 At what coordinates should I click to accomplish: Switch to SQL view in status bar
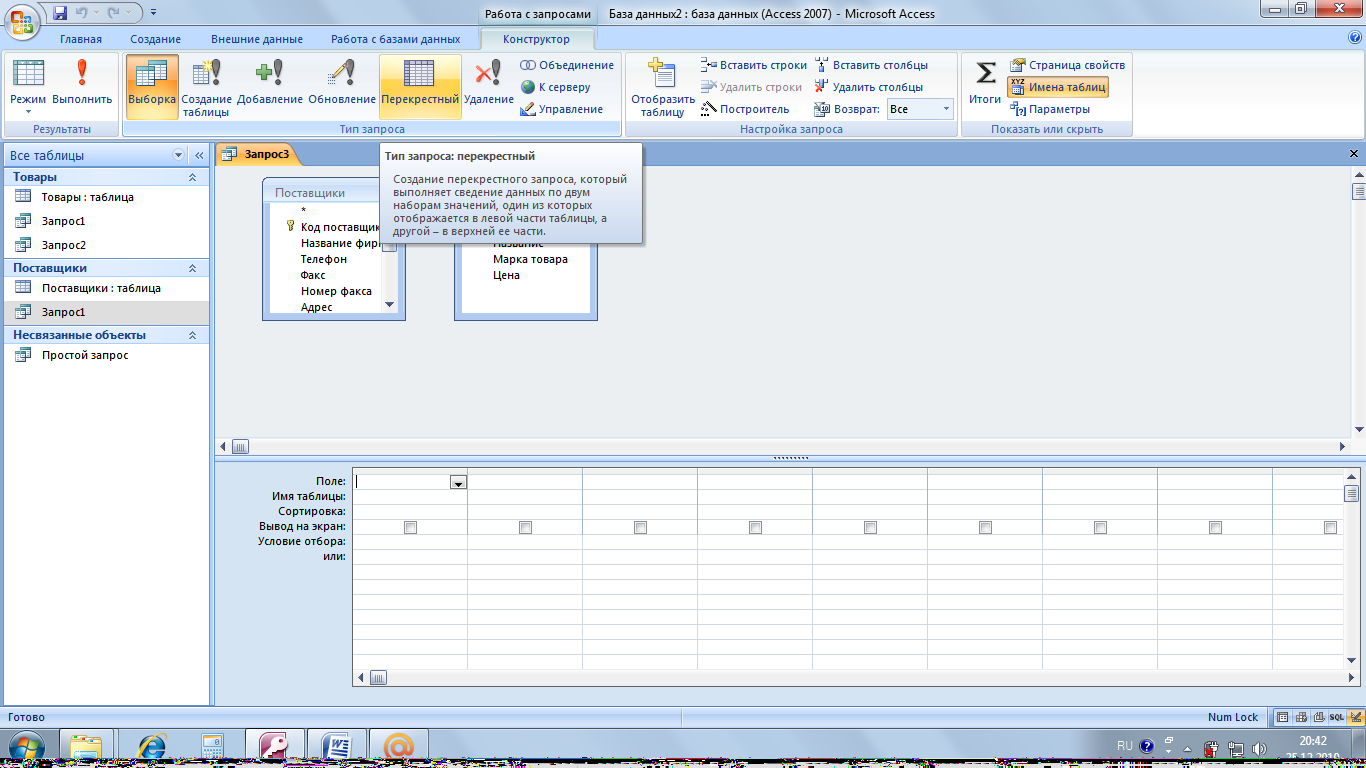point(1336,717)
